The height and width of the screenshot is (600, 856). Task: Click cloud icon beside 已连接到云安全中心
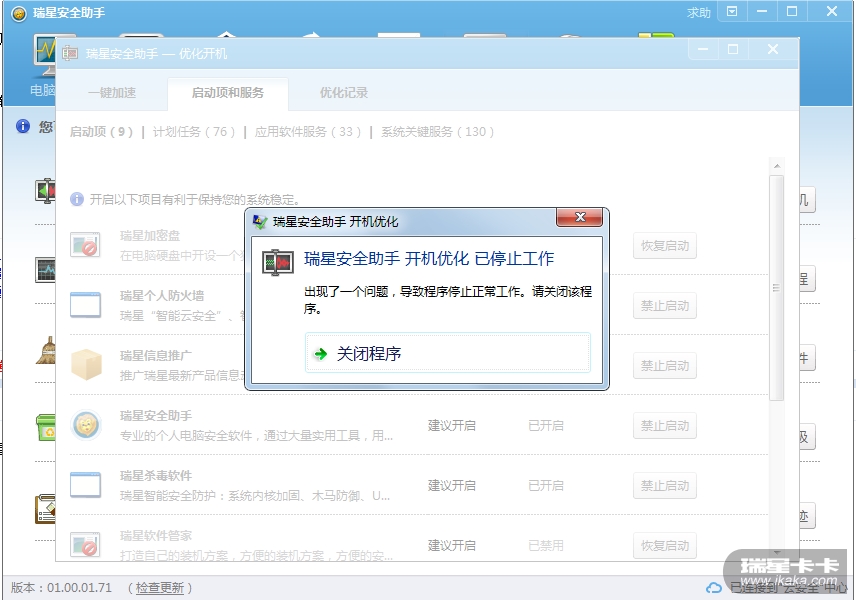714,588
